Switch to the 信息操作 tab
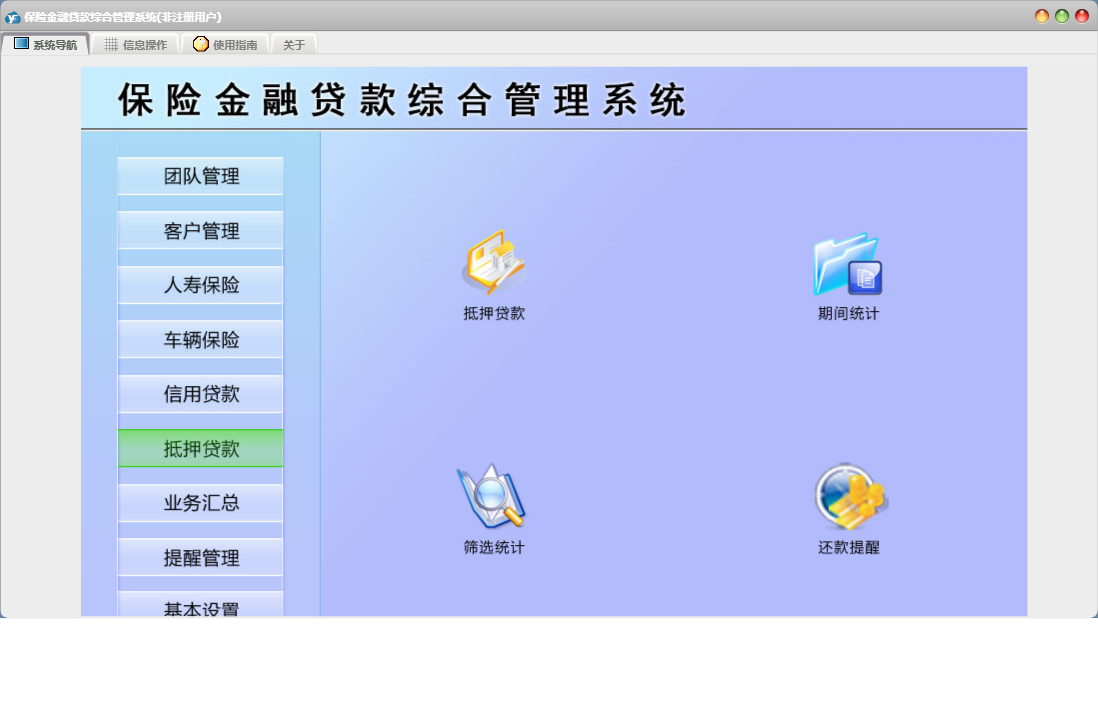This screenshot has height=712, width=1098. pos(136,45)
